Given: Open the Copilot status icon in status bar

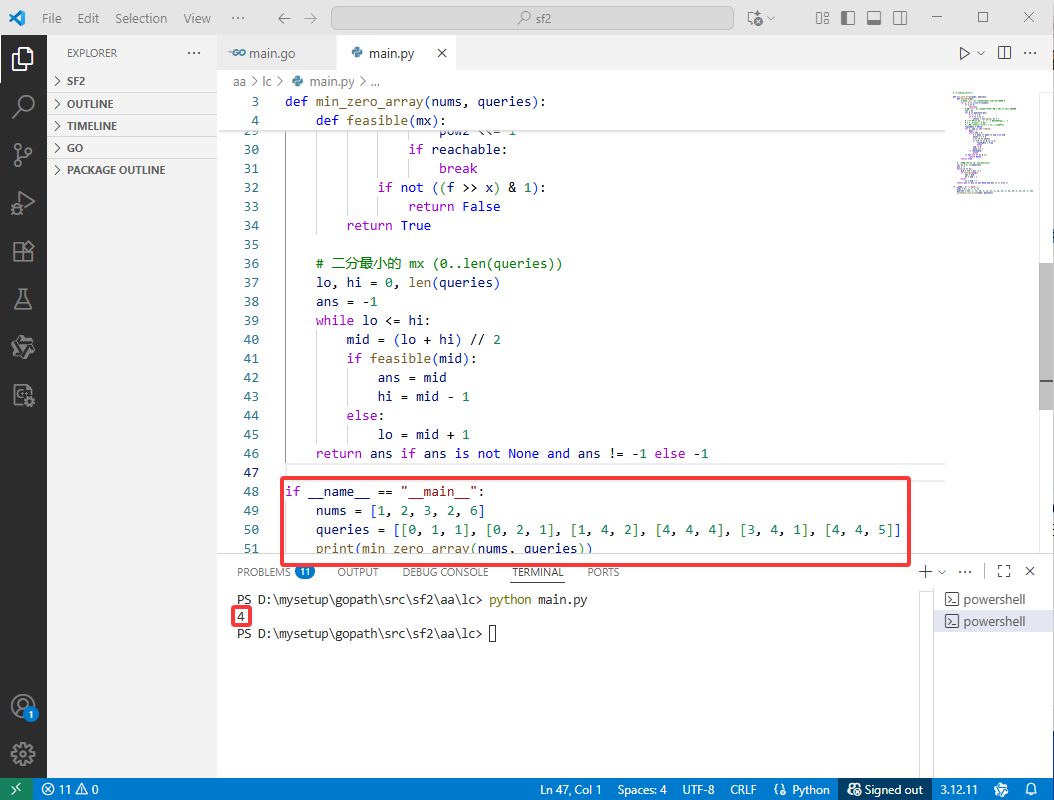Looking at the screenshot, I should [1001, 789].
